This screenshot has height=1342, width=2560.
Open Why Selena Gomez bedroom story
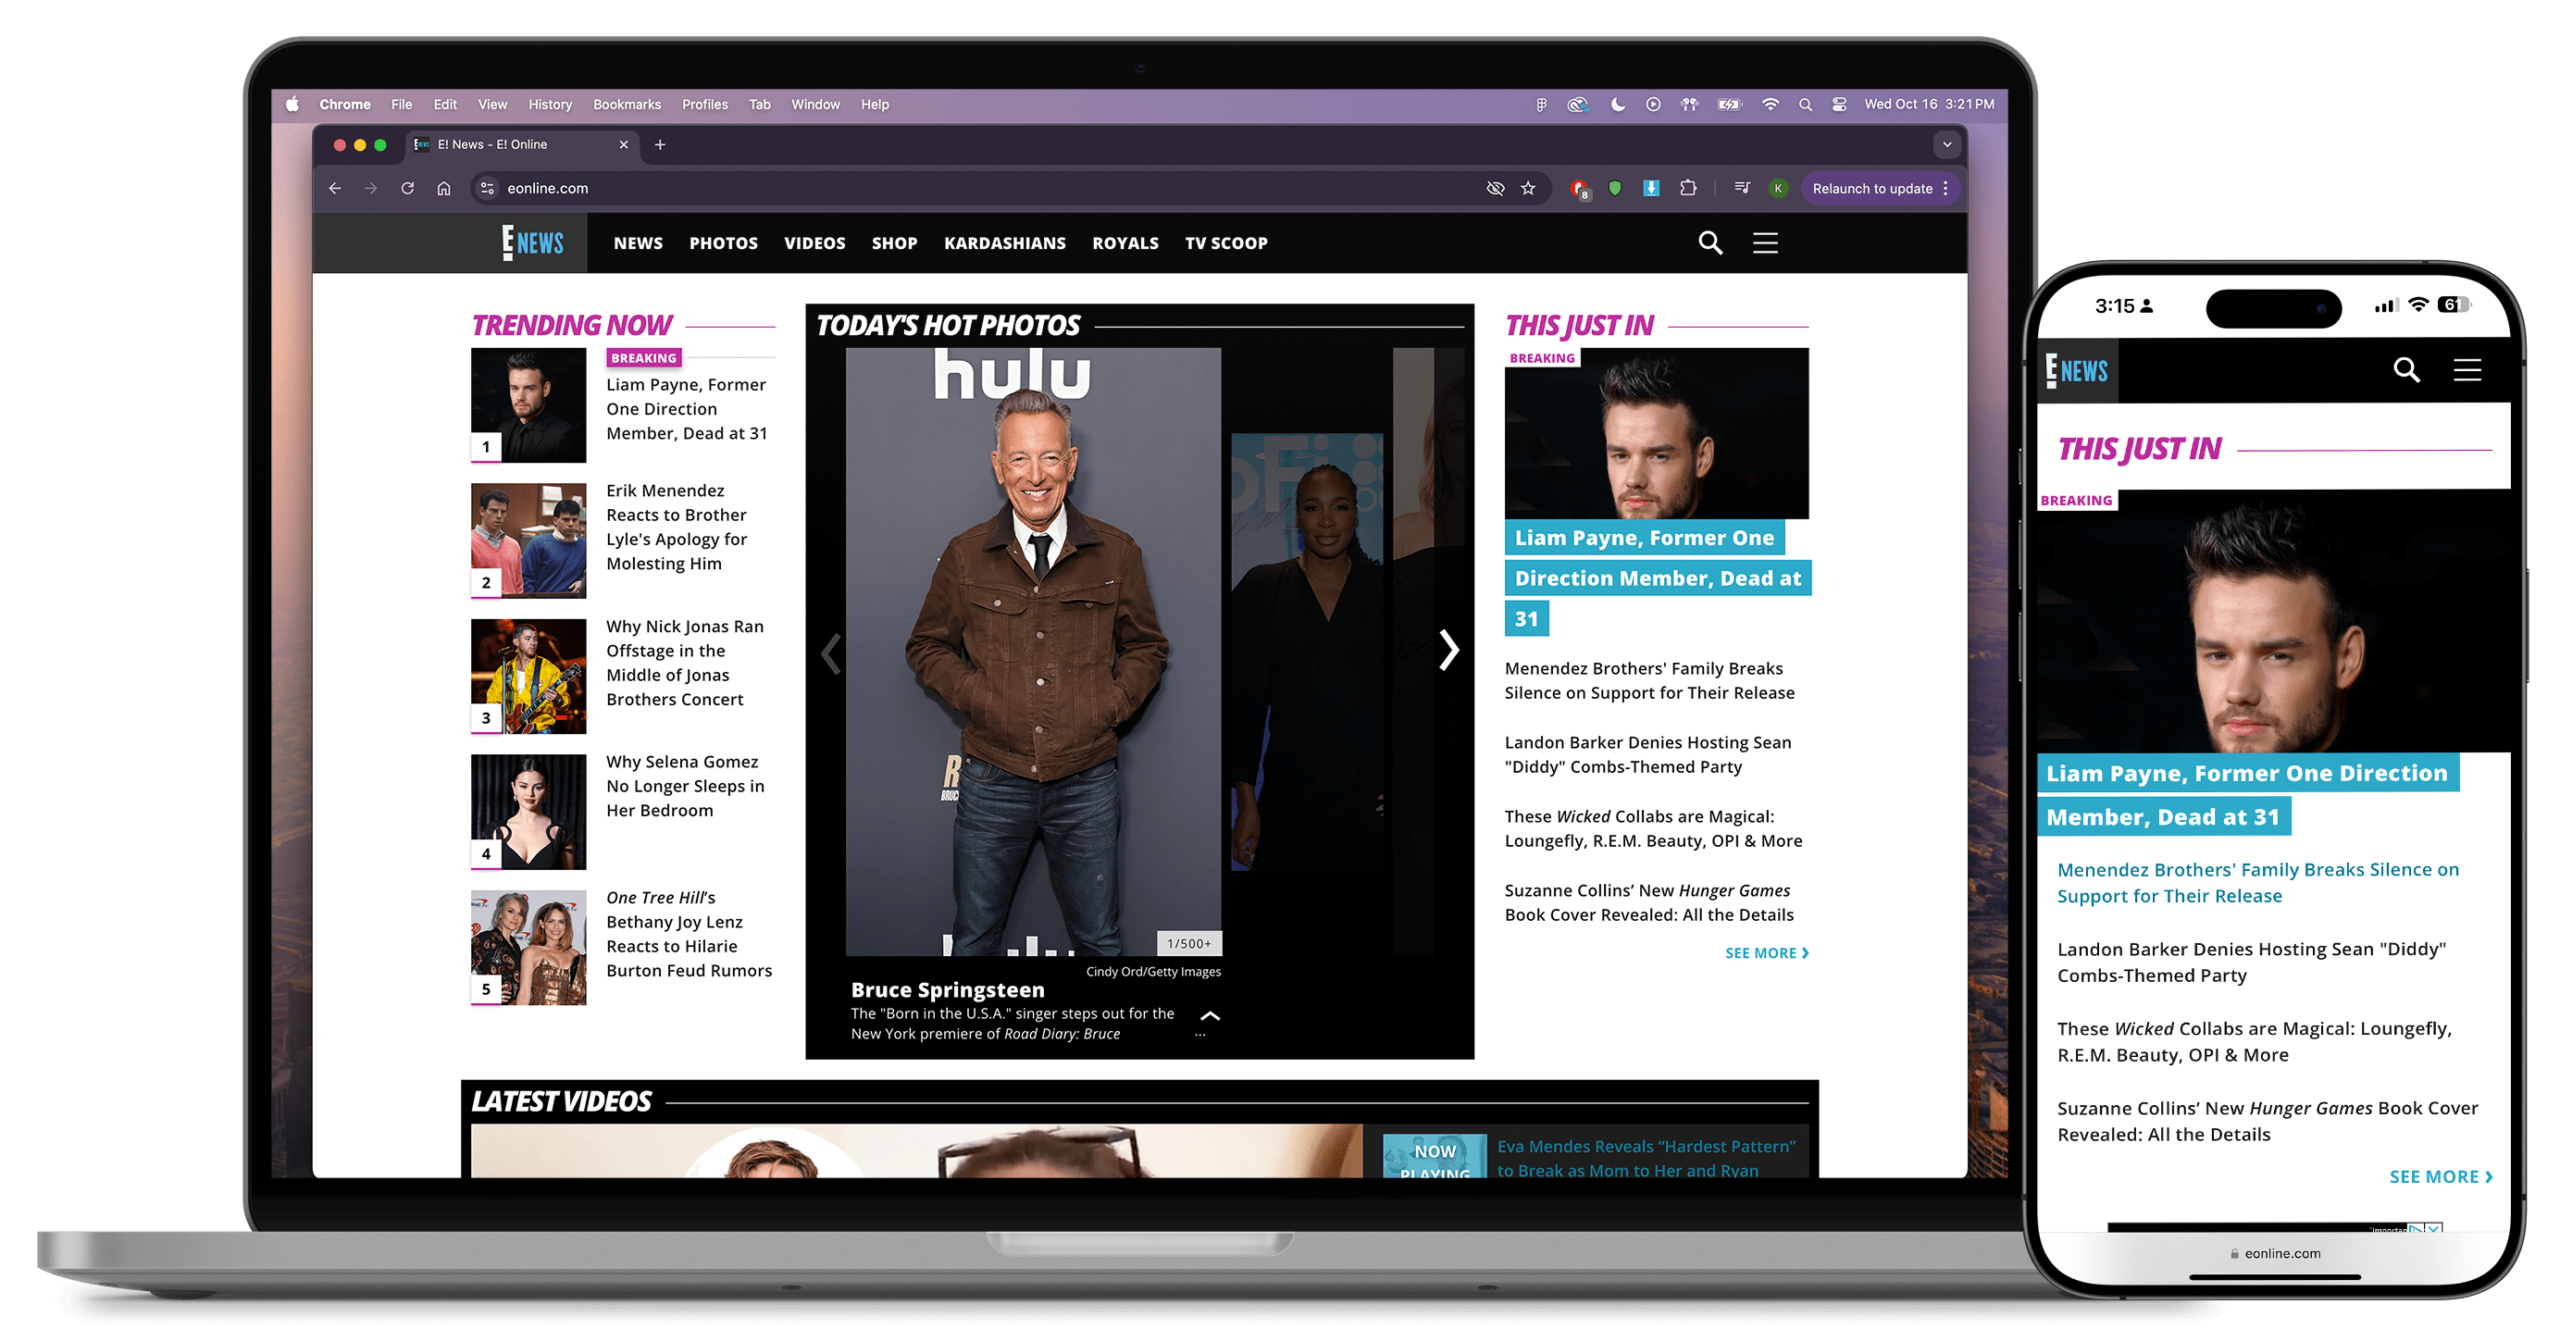point(685,786)
